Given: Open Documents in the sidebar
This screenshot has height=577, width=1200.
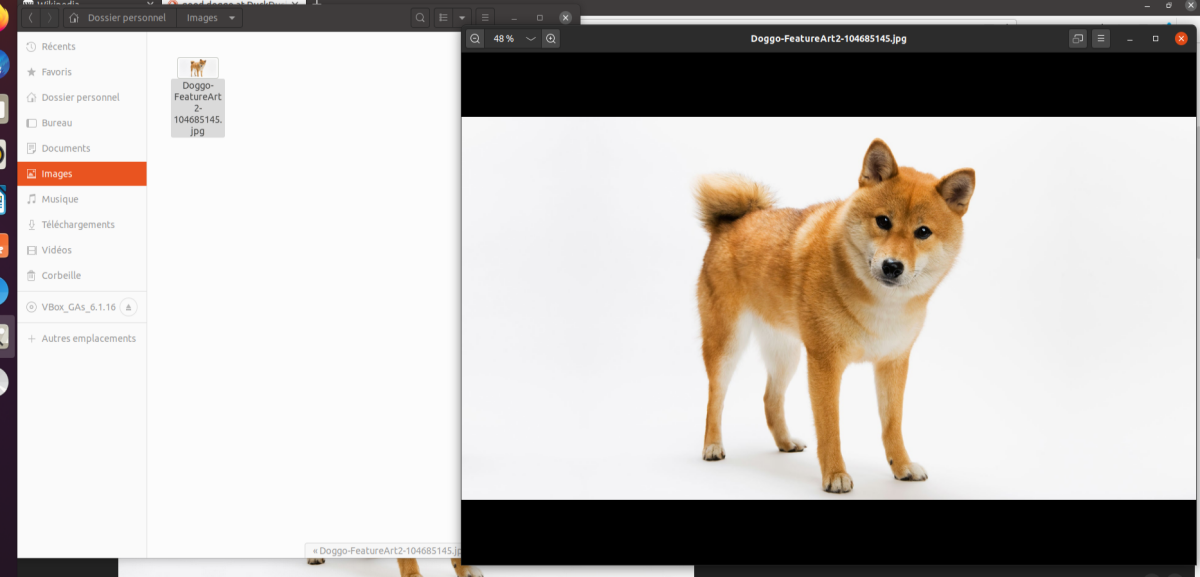Looking at the screenshot, I should coord(82,148).
